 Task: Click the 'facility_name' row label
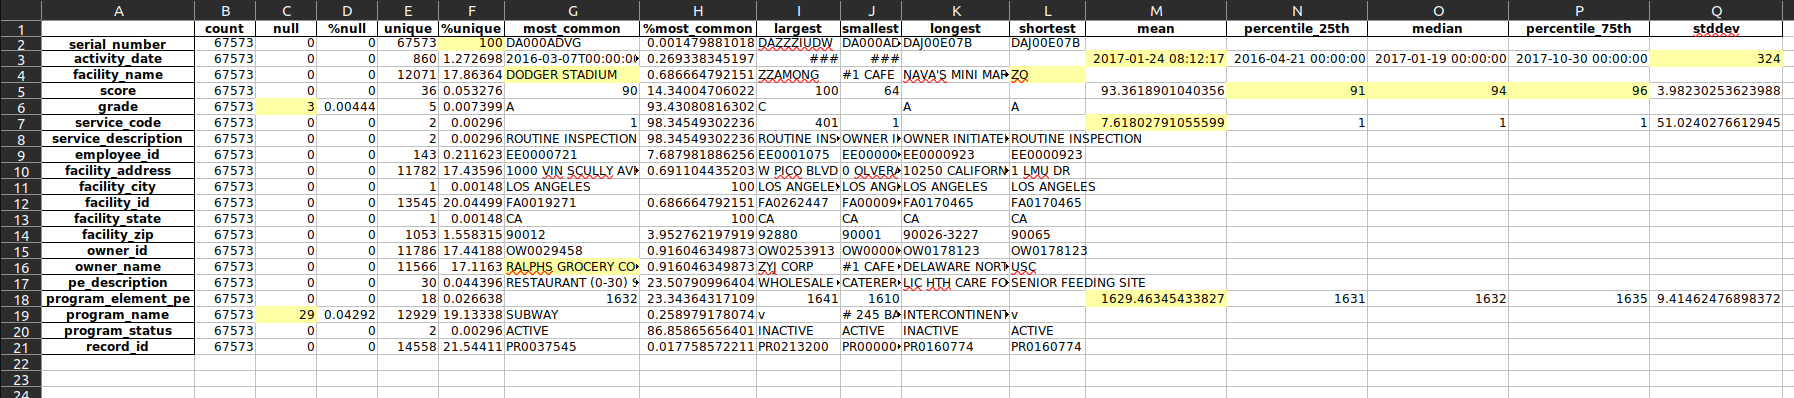point(118,75)
